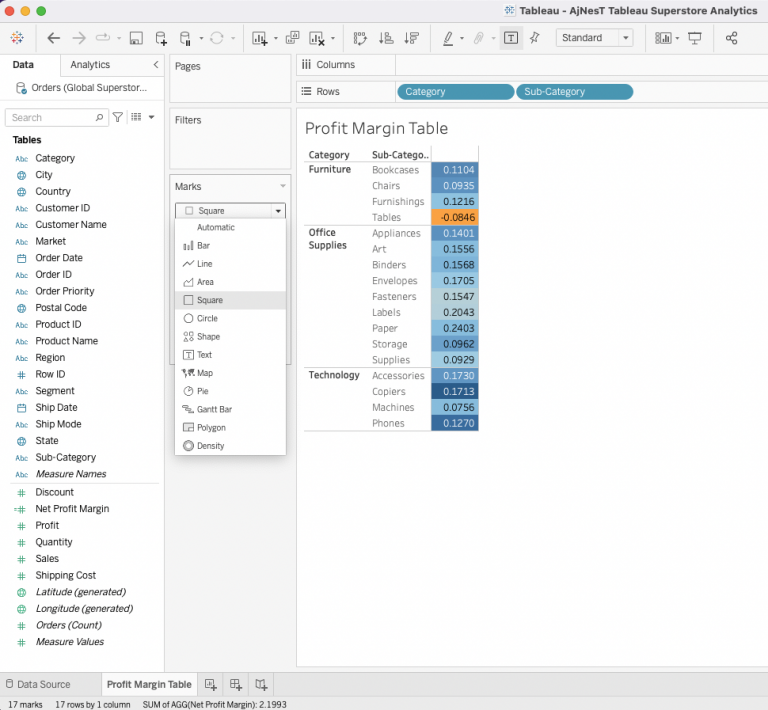
Task: Toggle presentation mode icon
Action: click(695, 38)
